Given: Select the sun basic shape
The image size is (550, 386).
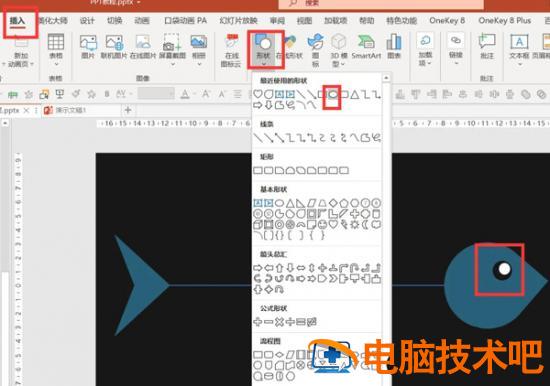Looking at the screenshot, I should tap(355, 225).
